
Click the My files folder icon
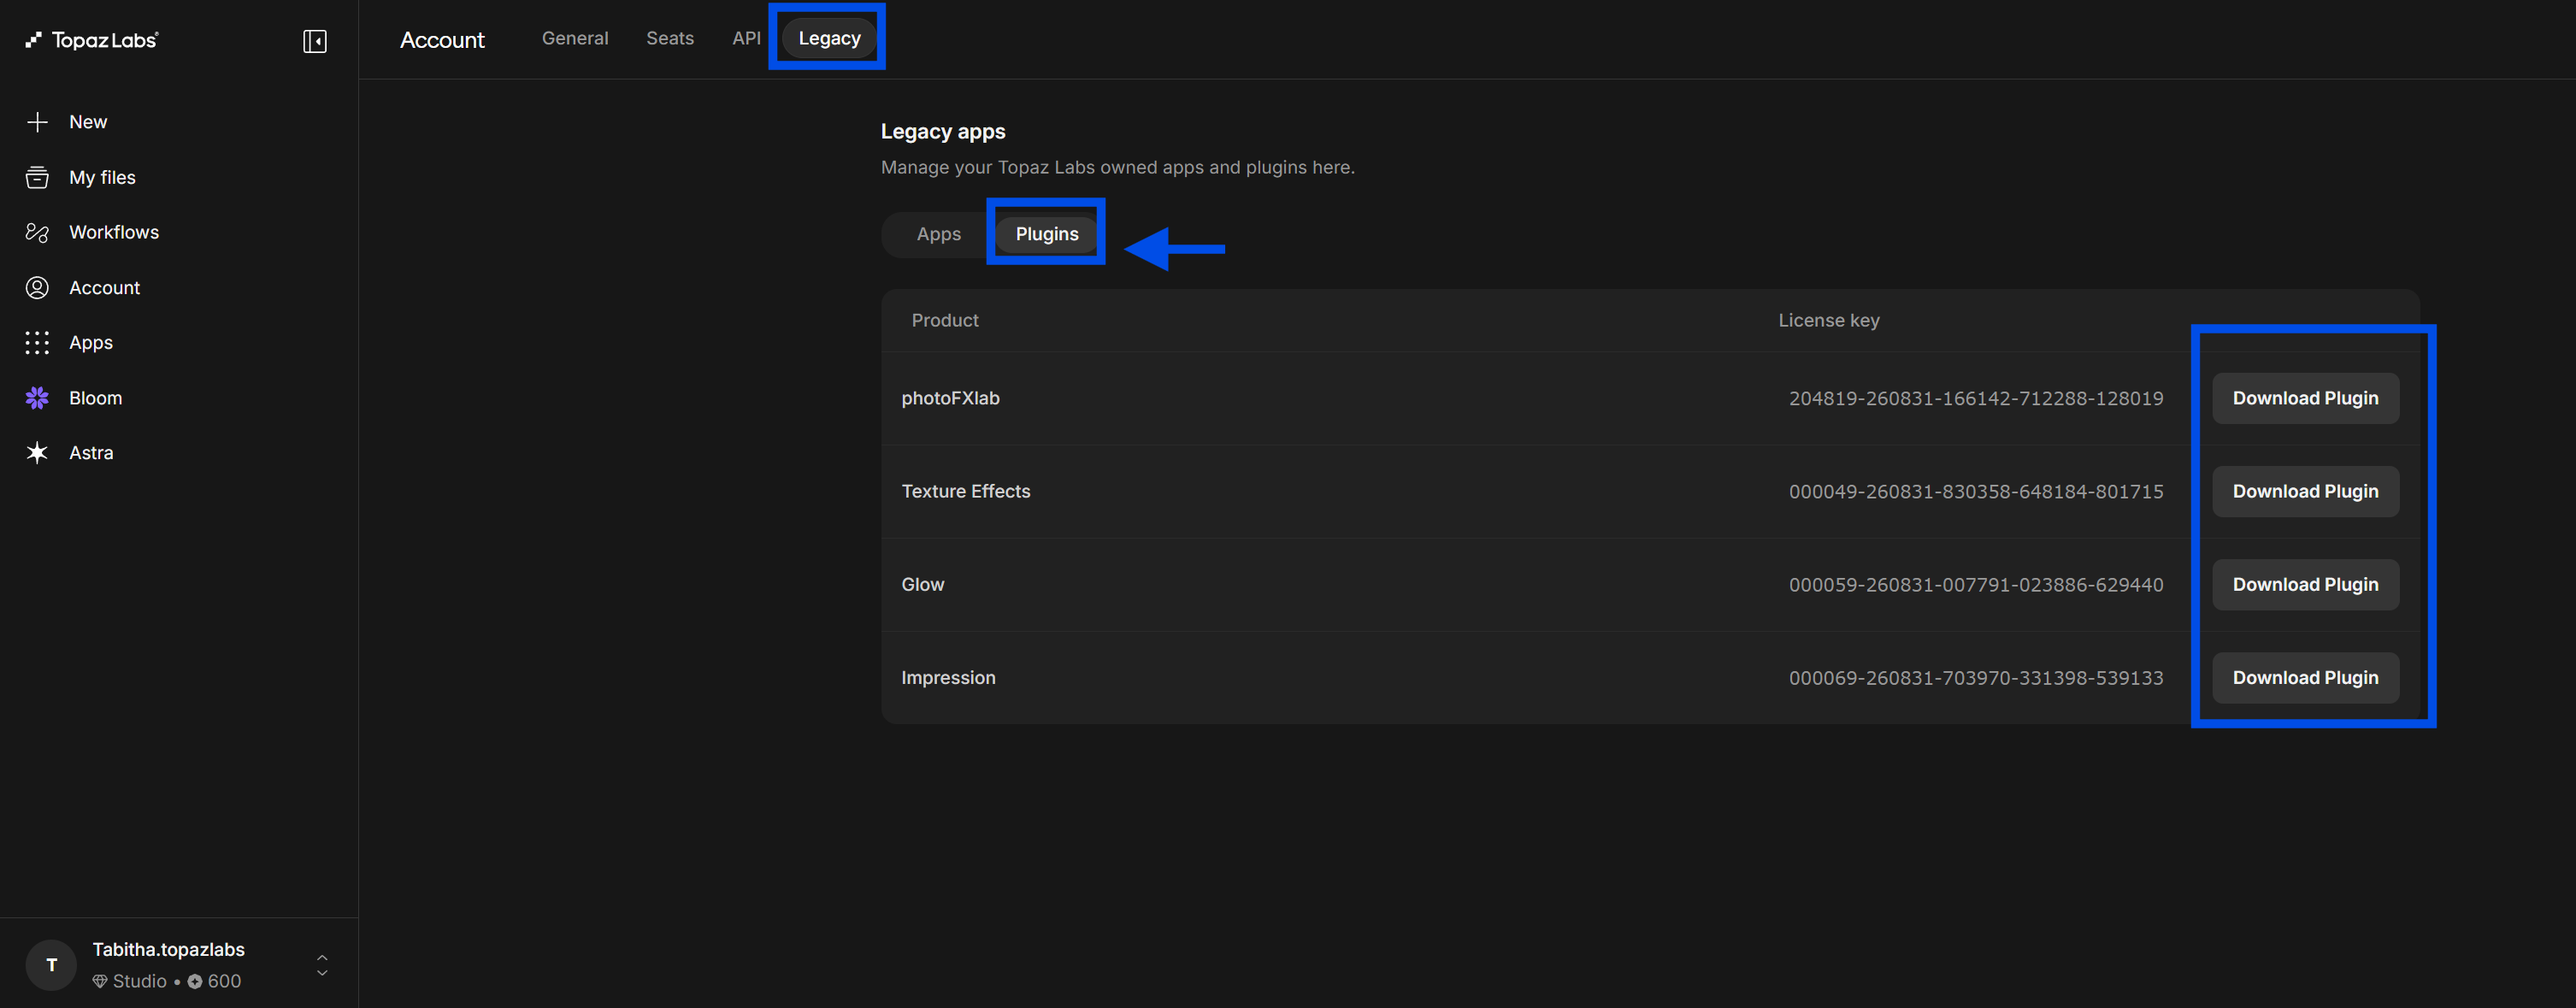tap(37, 177)
